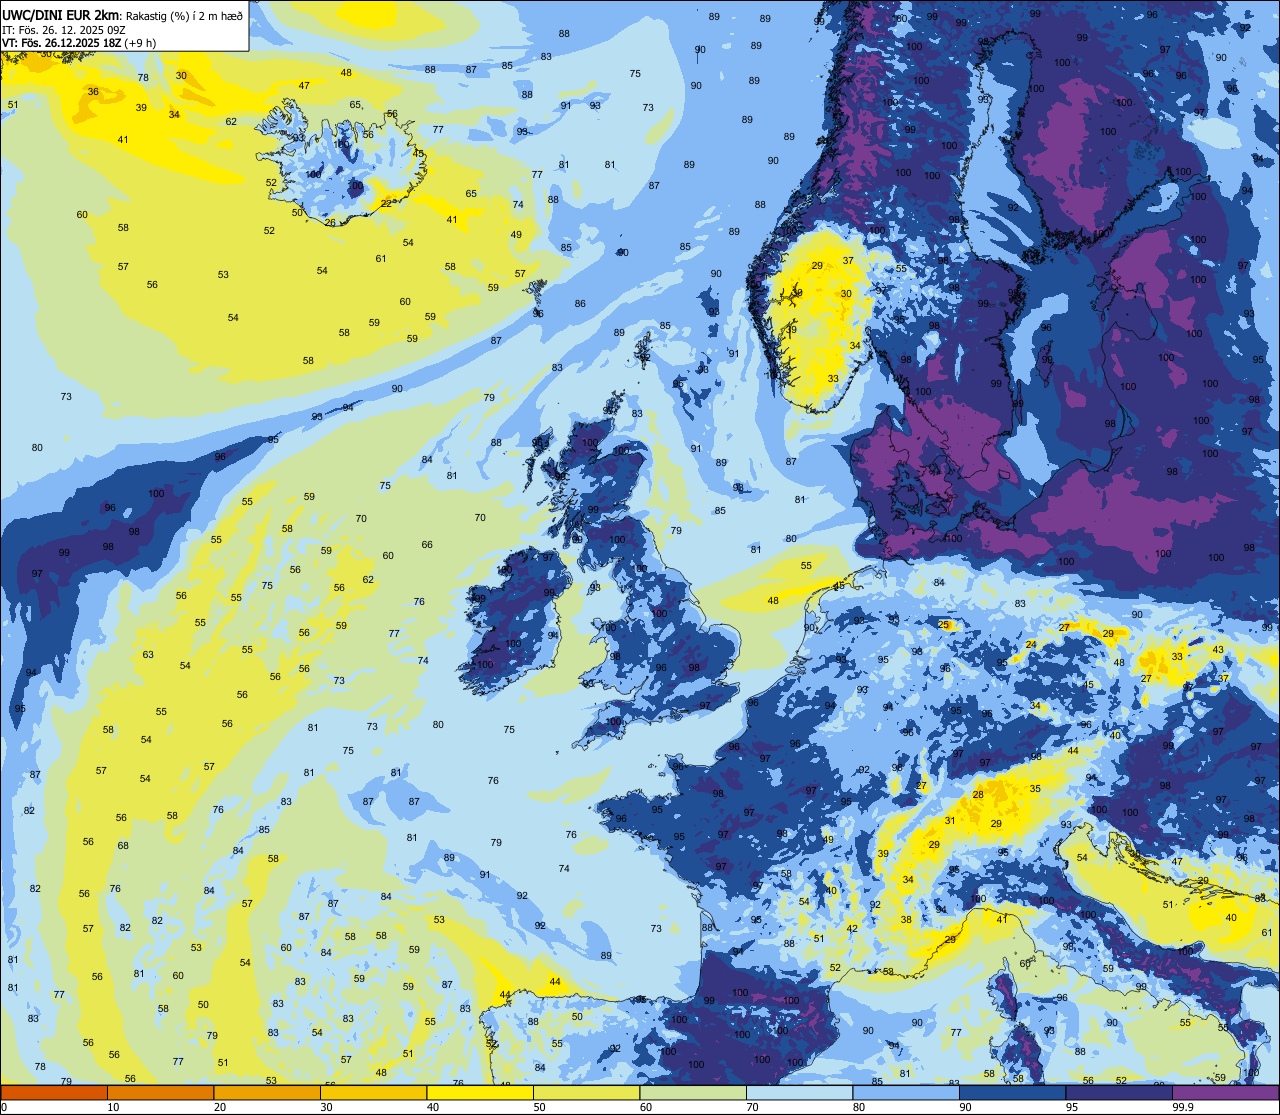Click the legend tick label '99.9'
1280x1115 pixels.
click(x=1184, y=1107)
